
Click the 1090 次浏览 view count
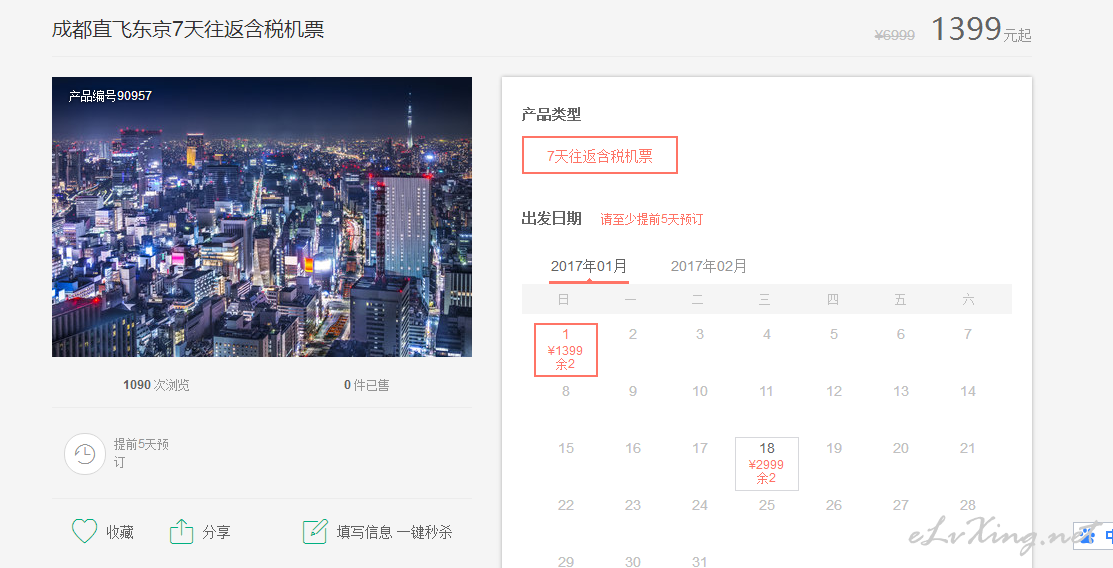(x=156, y=385)
